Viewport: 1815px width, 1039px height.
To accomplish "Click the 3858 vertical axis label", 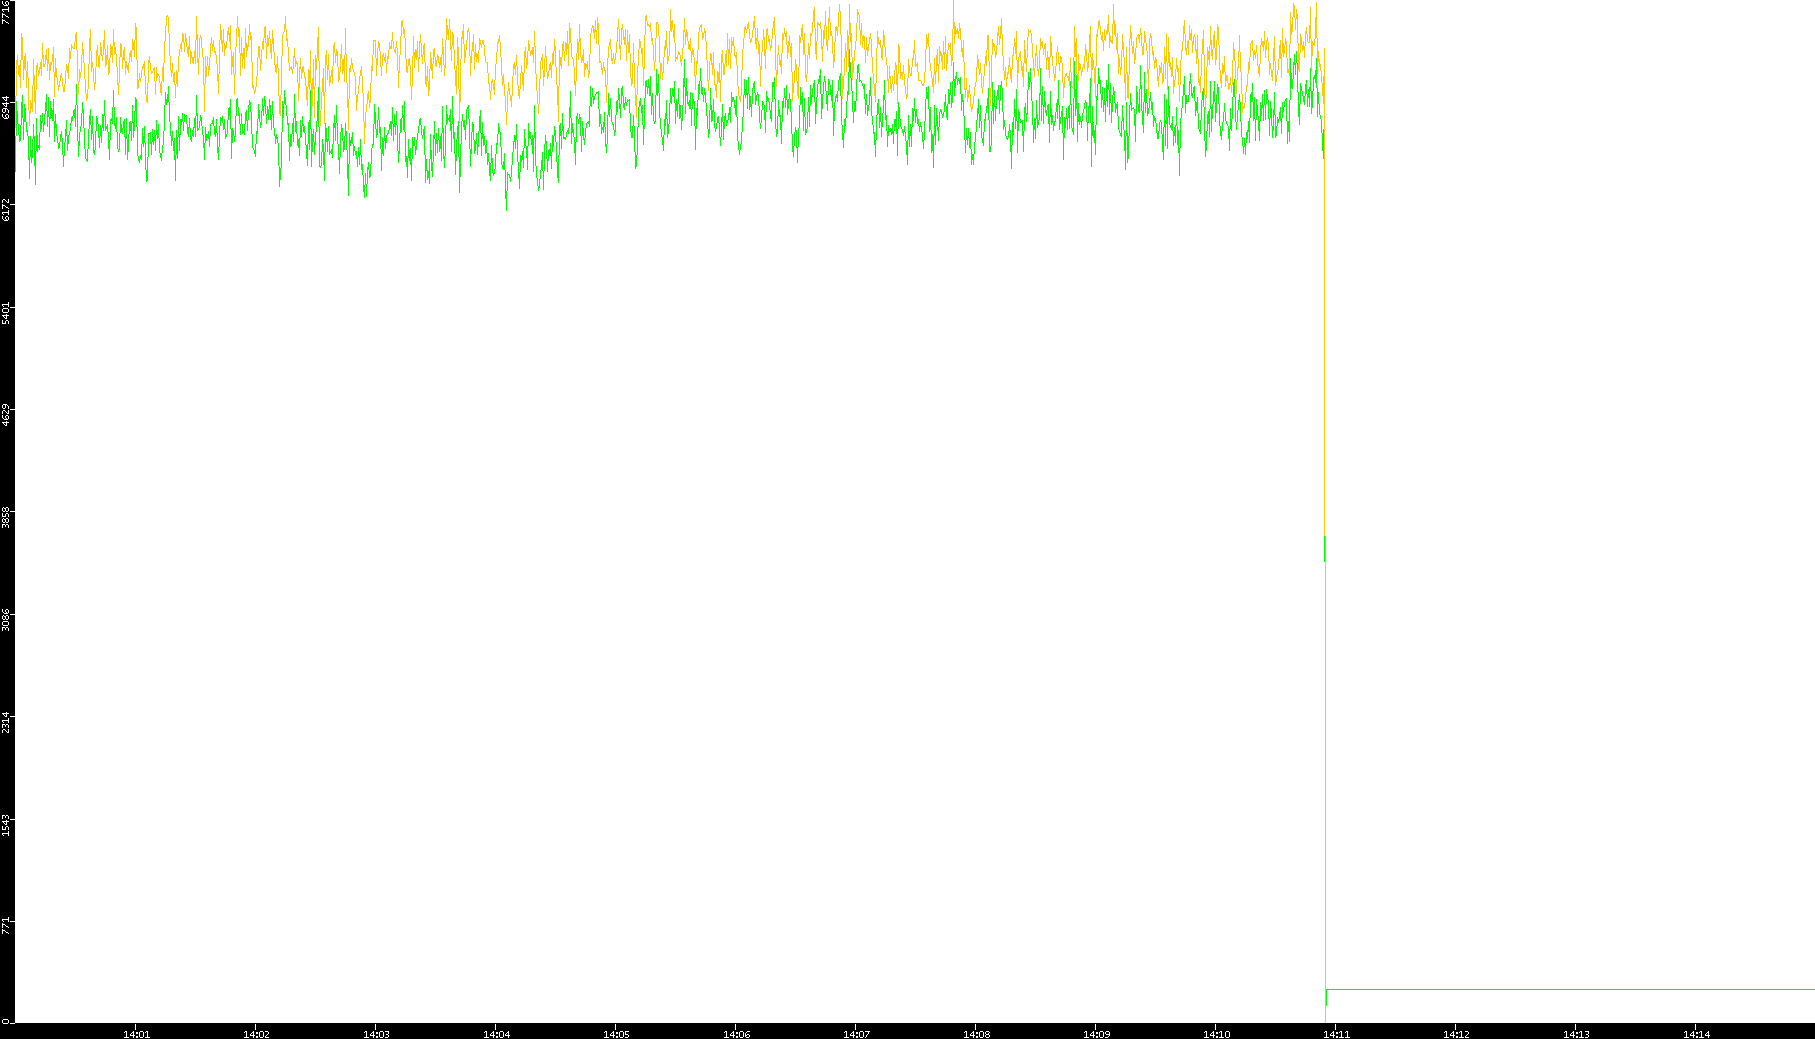I will click(x=6, y=518).
